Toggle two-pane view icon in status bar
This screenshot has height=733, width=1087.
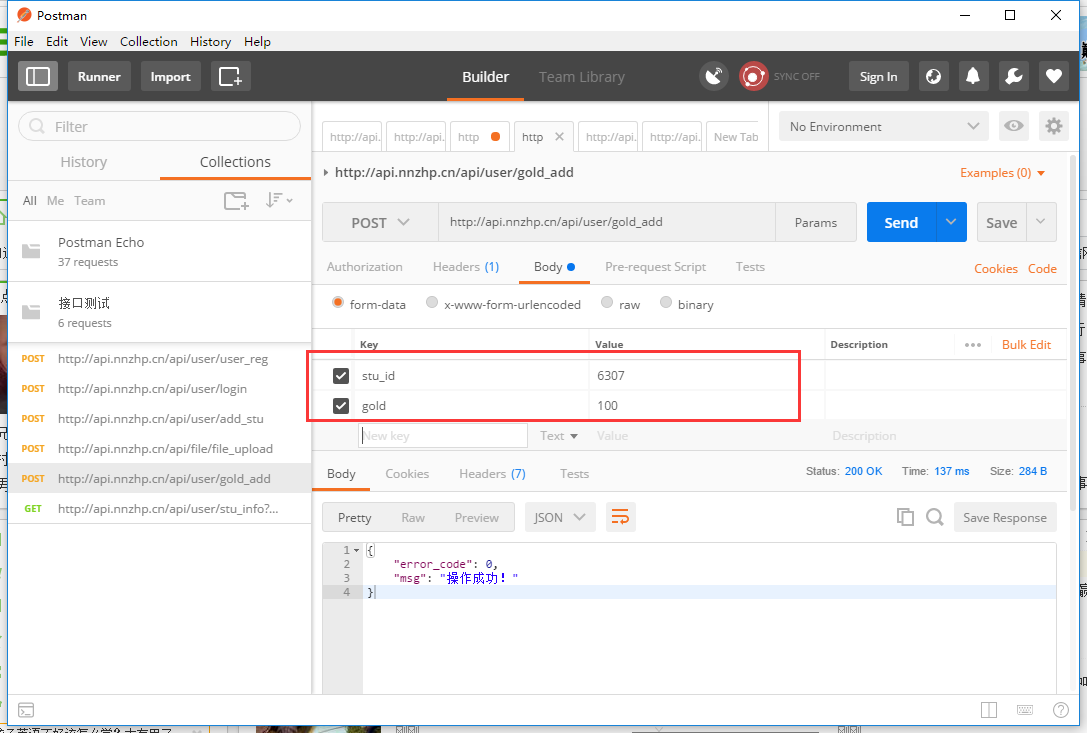[x=989, y=709]
